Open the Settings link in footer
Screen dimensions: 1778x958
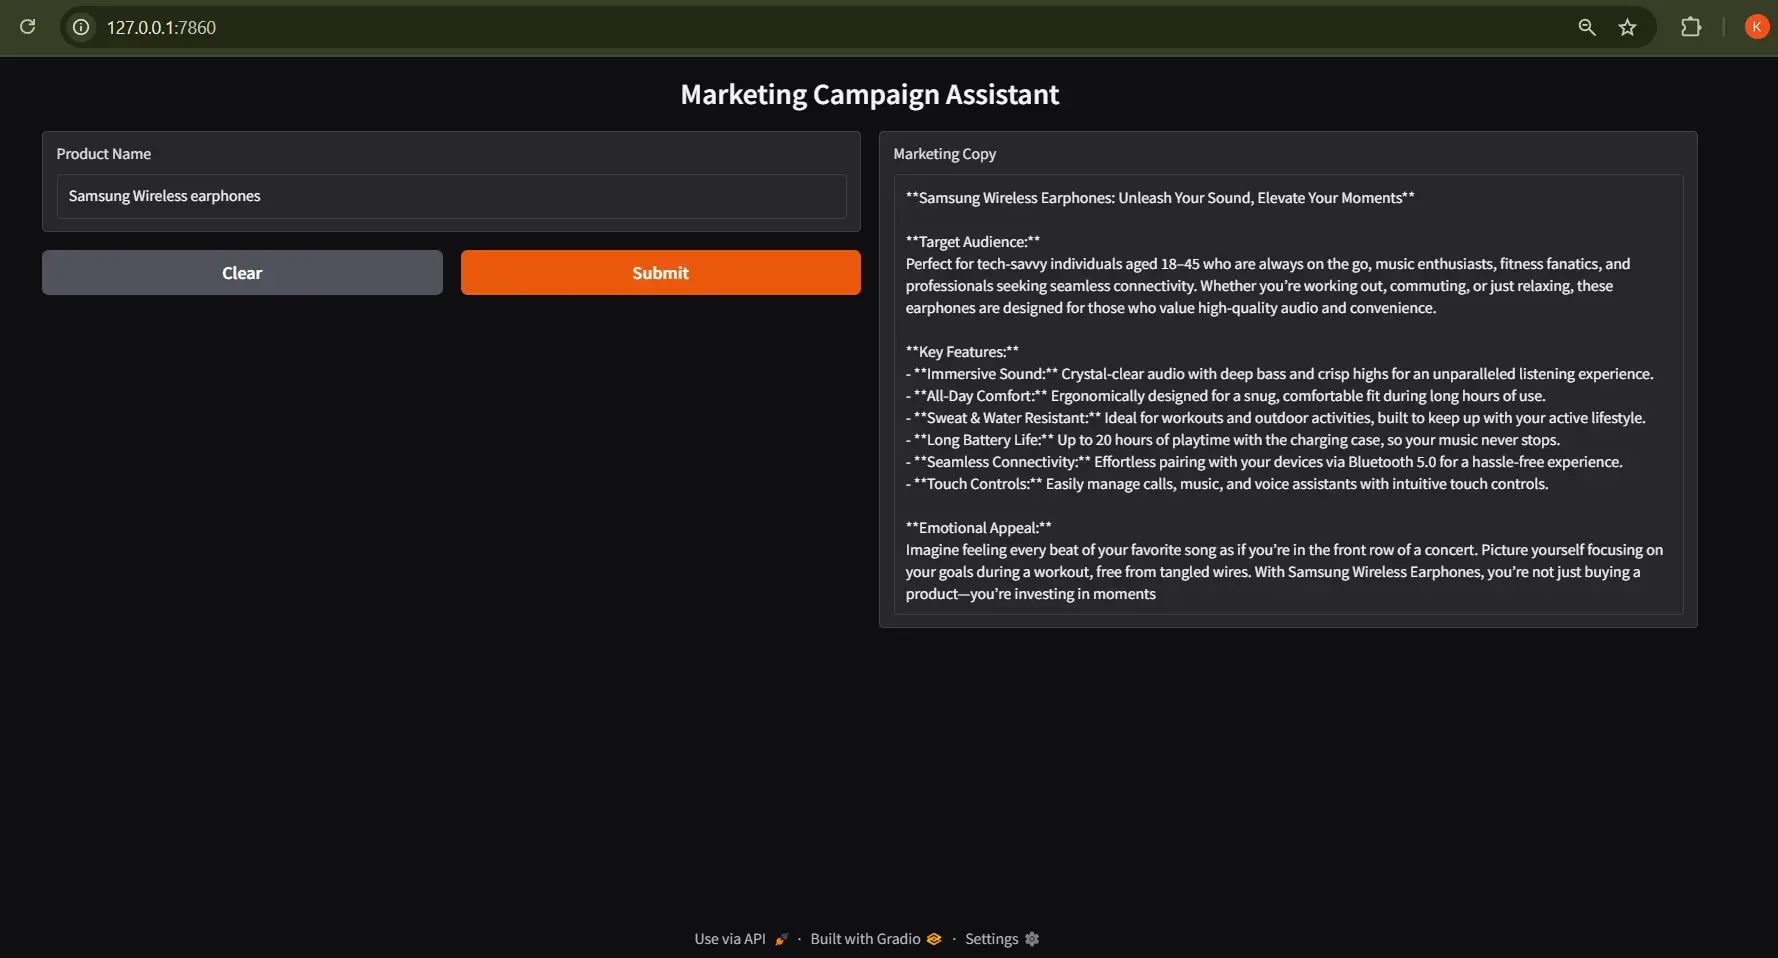[x=991, y=939]
